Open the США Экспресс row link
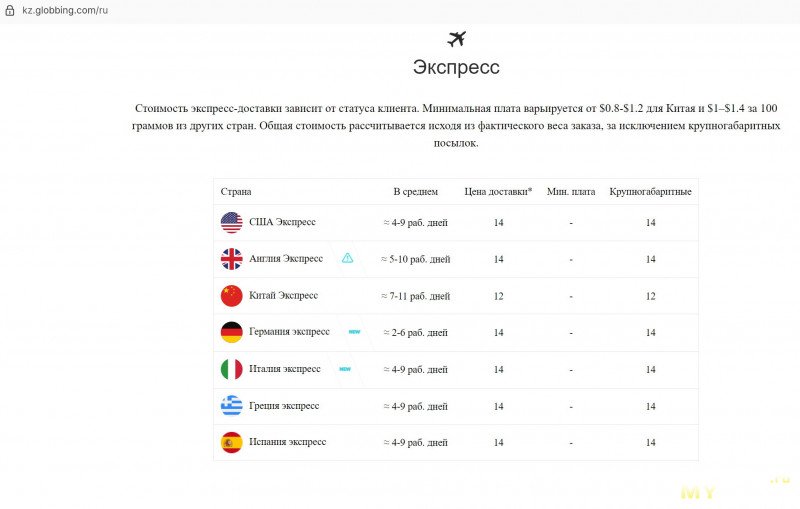 point(282,222)
